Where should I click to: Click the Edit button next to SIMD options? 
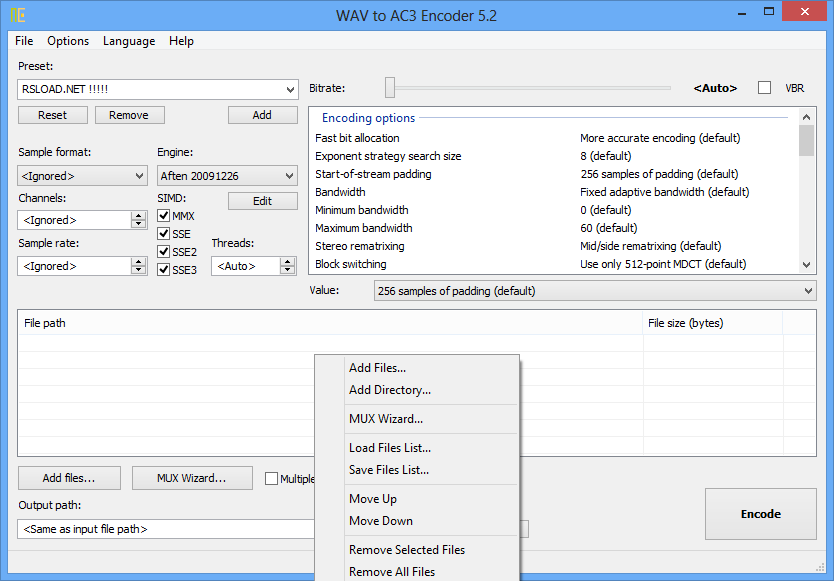262,200
